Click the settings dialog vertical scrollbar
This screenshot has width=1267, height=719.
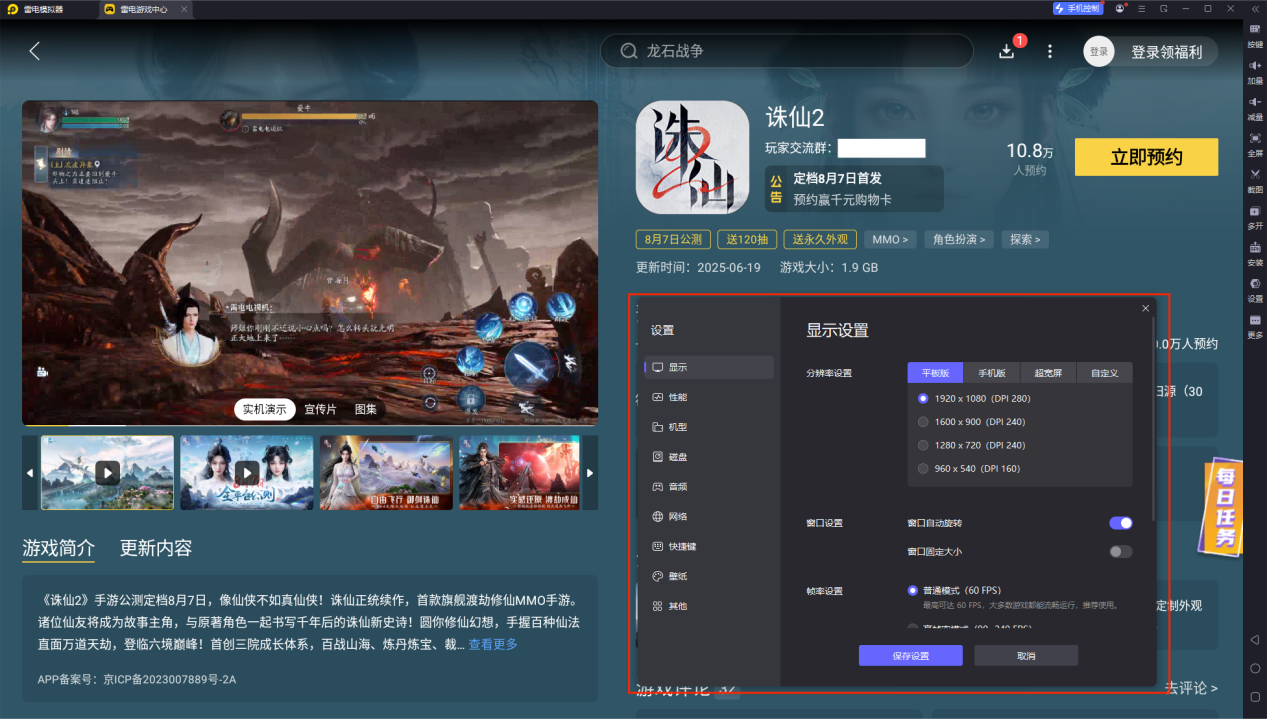[x=1153, y=420]
